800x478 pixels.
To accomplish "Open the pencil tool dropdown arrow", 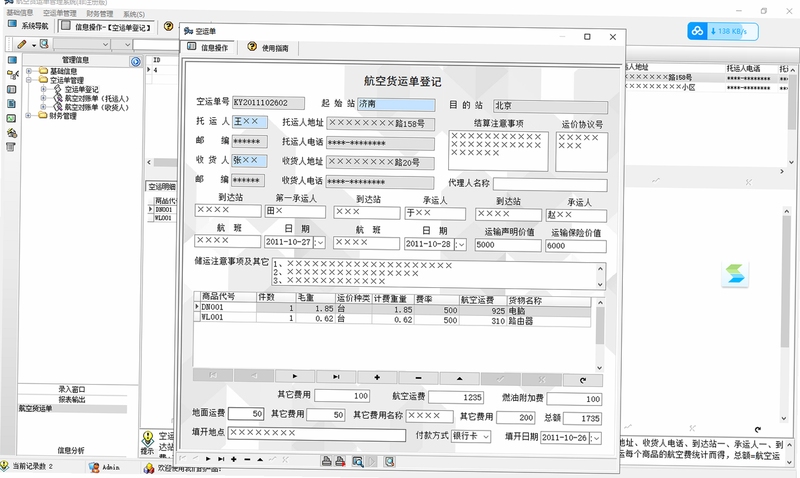I will [x=34, y=45].
